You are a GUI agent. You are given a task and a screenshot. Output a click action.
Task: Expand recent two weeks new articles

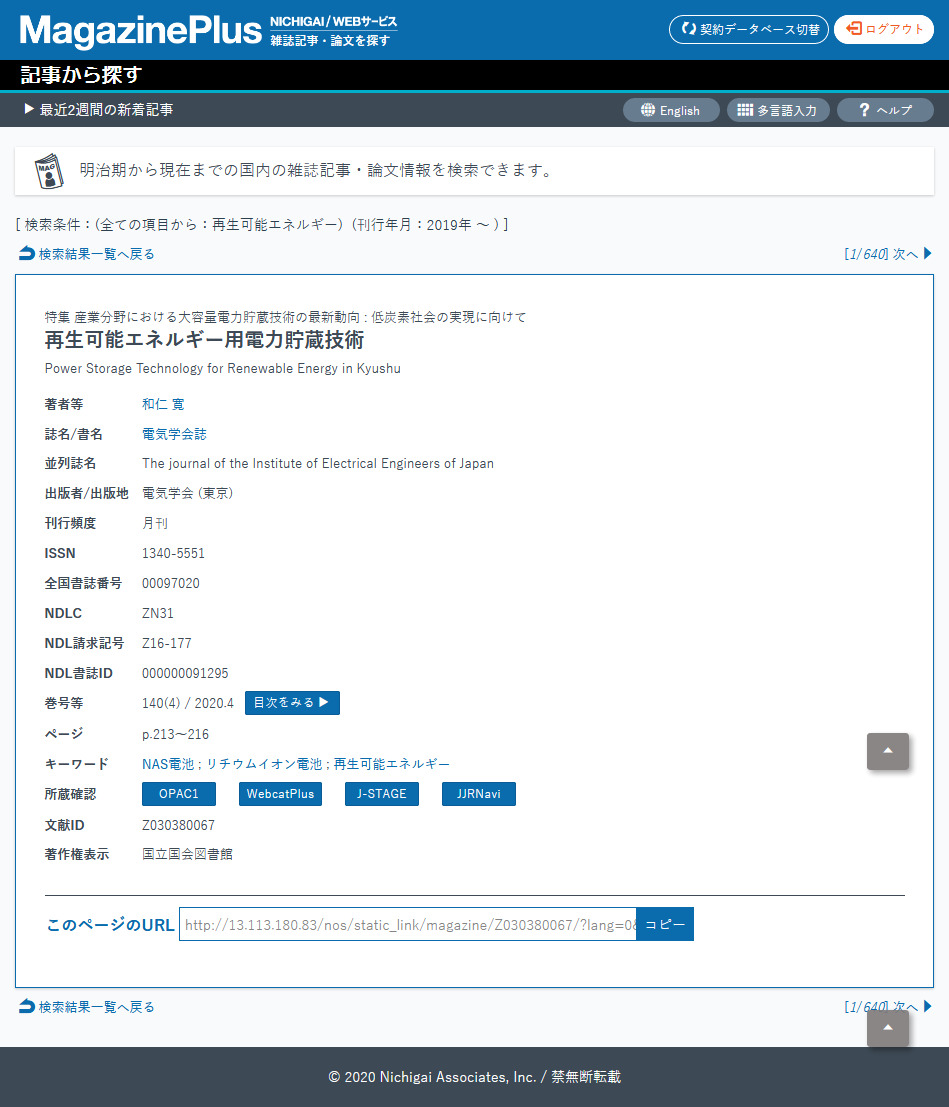[x=98, y=110]
